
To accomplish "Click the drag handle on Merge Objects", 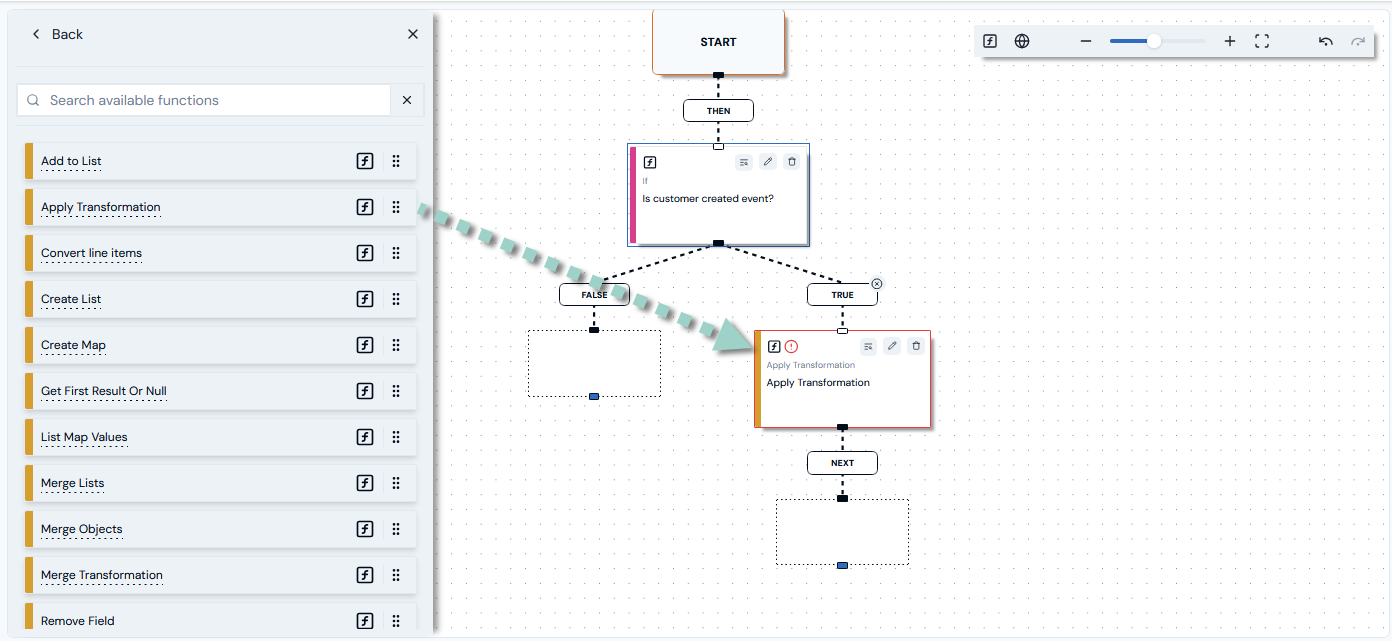I will [x=396, y=529].
